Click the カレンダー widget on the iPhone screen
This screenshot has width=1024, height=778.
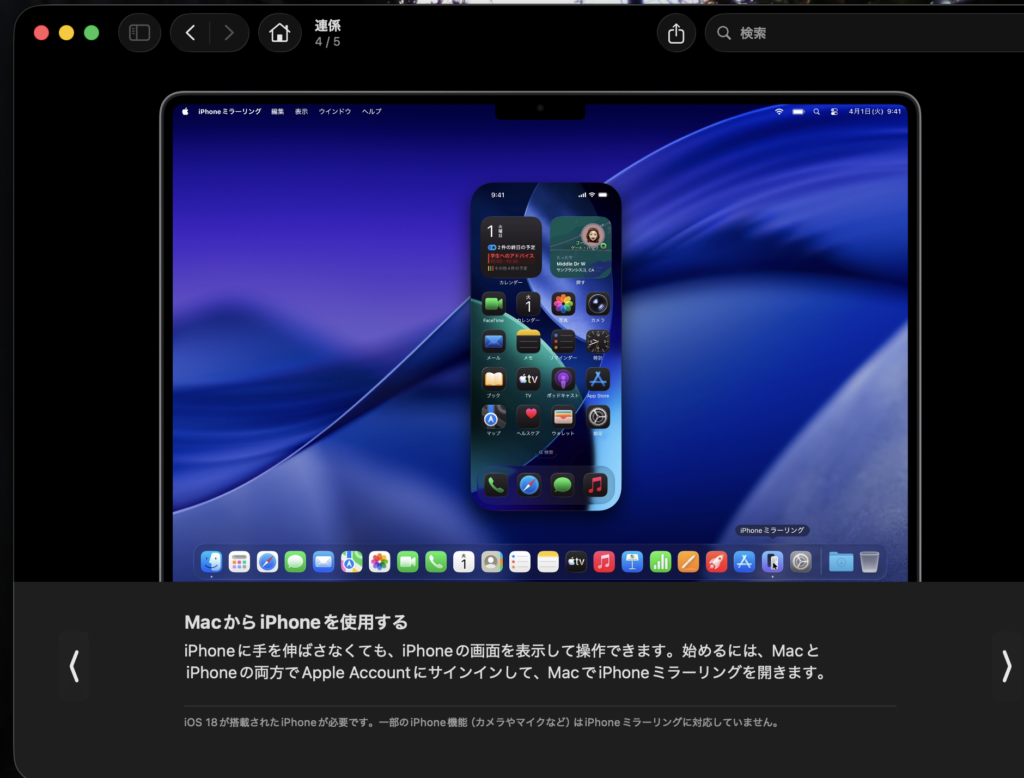[511, 247]
